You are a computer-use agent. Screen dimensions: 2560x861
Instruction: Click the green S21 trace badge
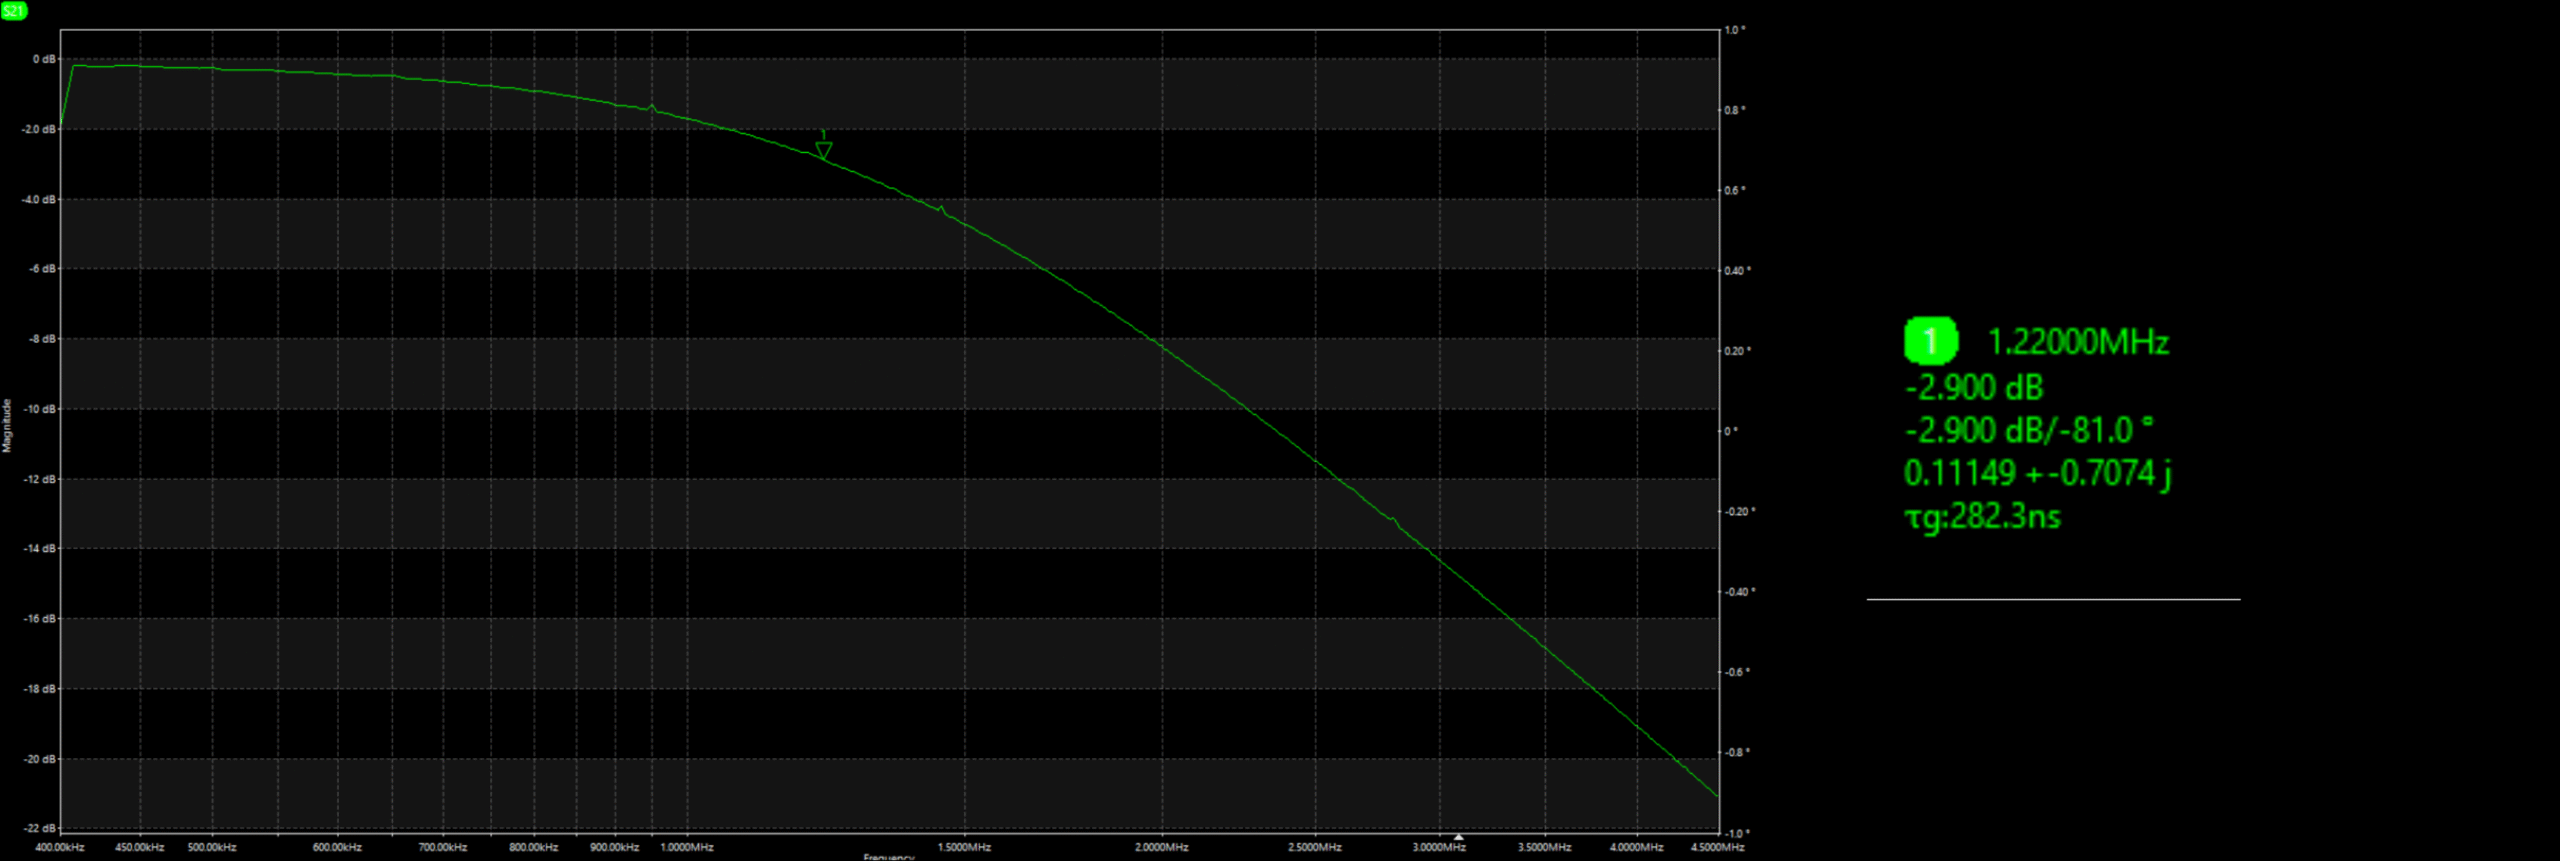(x=14, y=11)
